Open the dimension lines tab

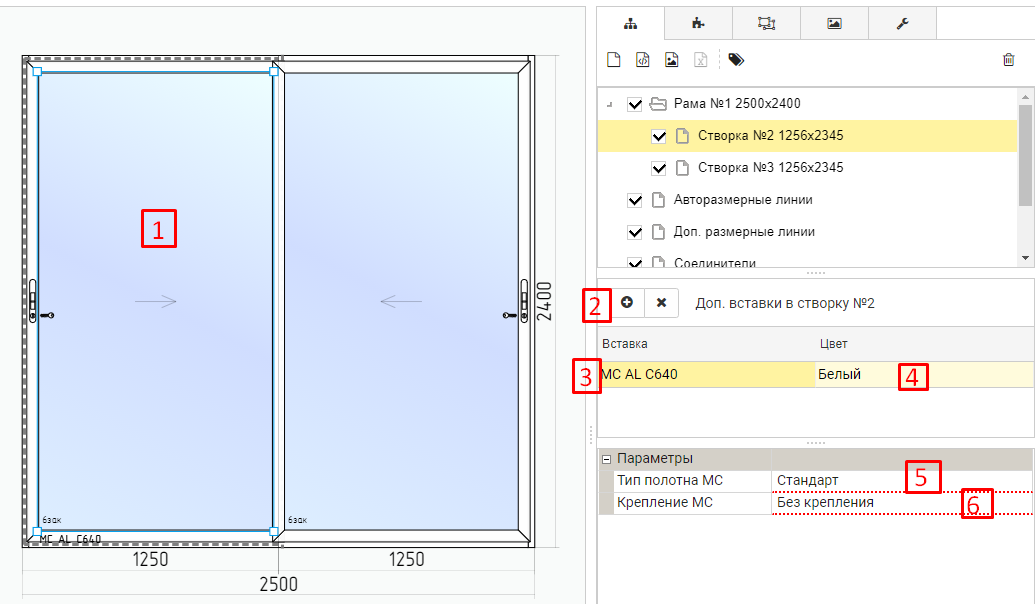[x=766, y=24]
